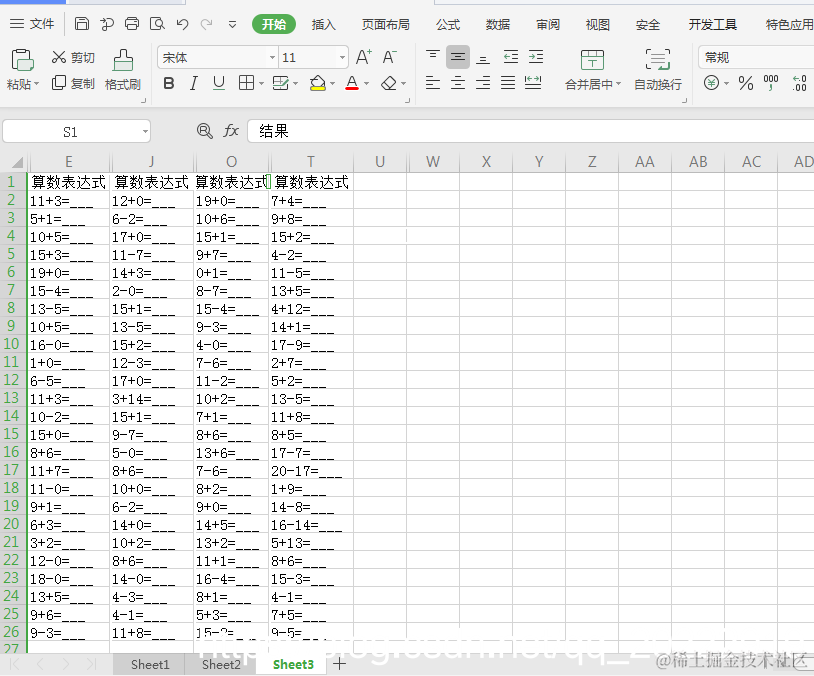Switch to the 公式 tab
Image resolution: width=814 pixels, height=676 pixels.
(448, 24)
